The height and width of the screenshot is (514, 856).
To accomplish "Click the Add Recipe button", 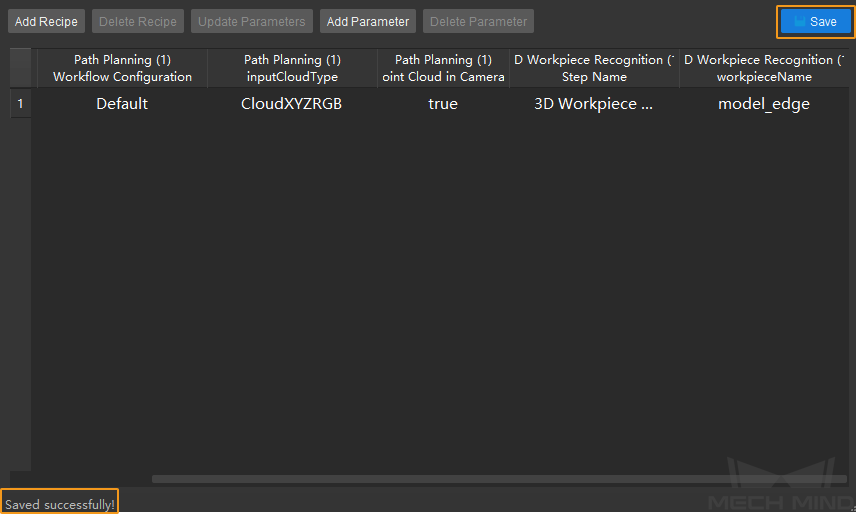I will pyautogui.click(x=46, y=21).
